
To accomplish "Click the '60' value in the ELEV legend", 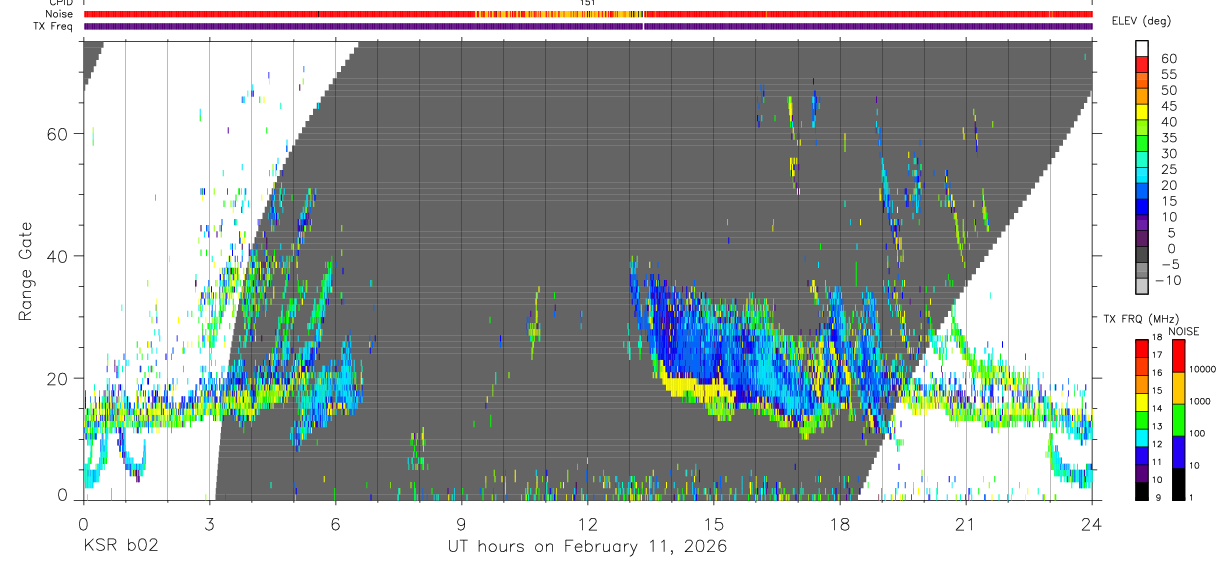I will point(1169,59).
